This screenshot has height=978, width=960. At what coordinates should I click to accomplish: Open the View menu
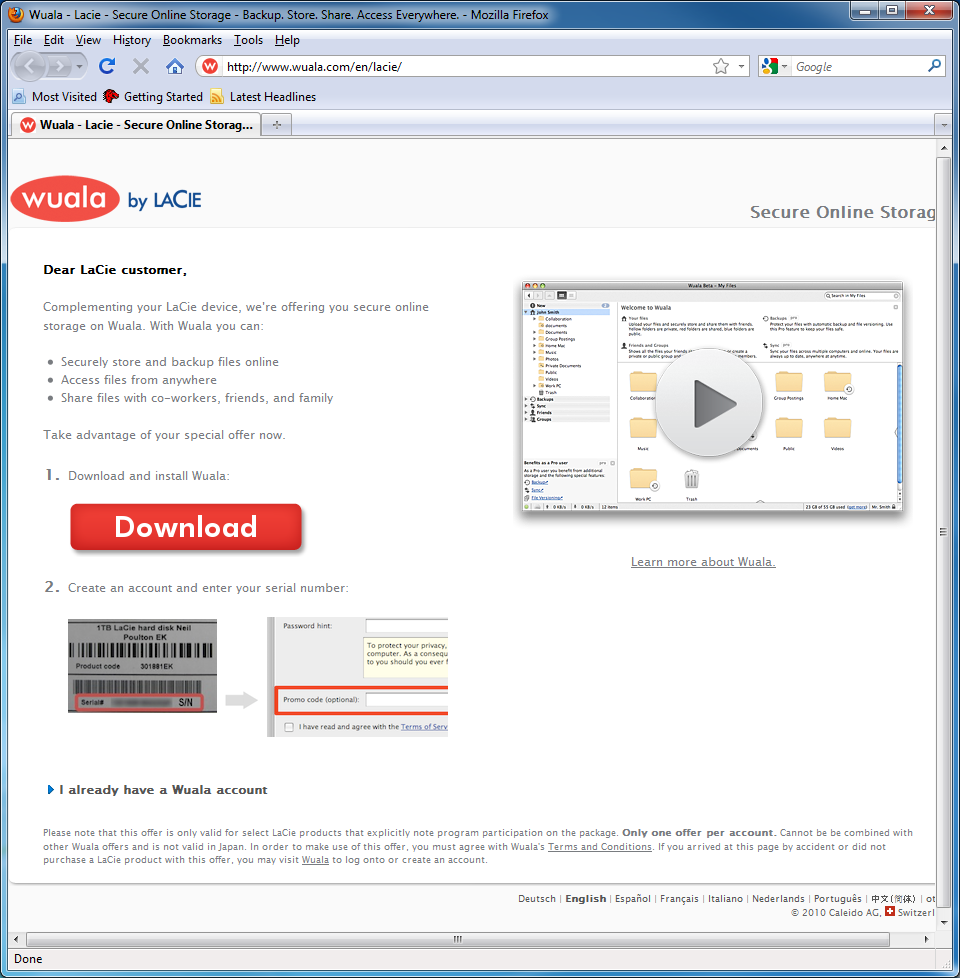point(88,40)
